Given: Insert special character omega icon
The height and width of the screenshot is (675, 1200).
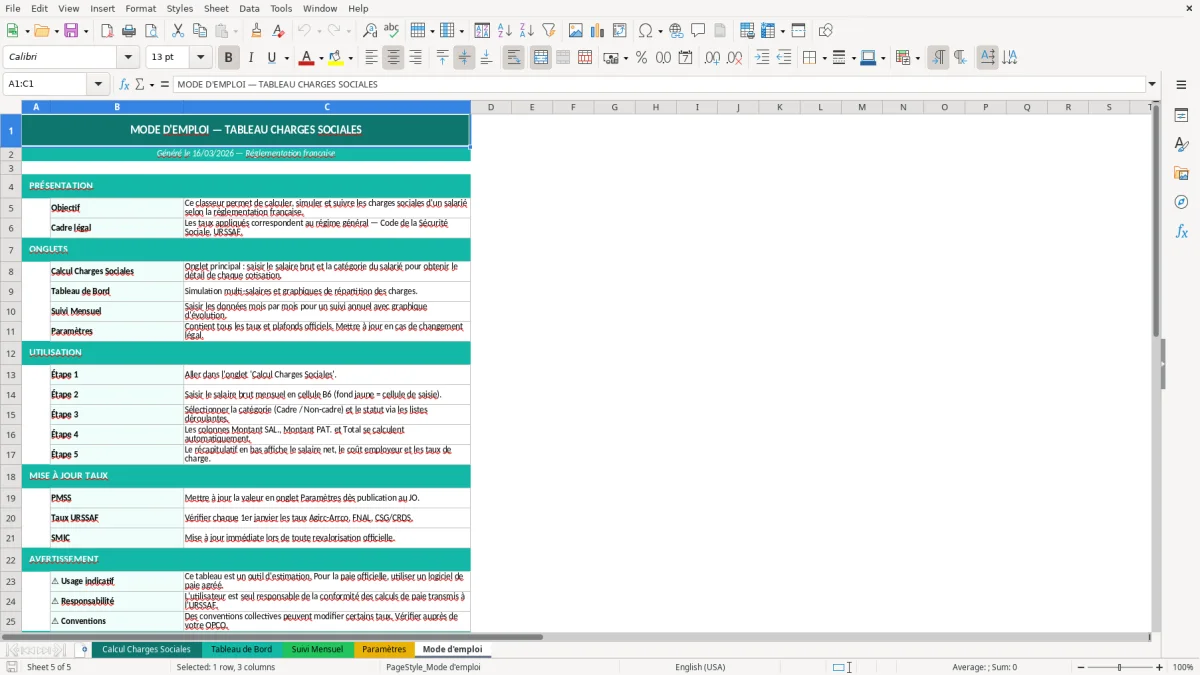Looking at the screenshot, I should coord(646,31).
